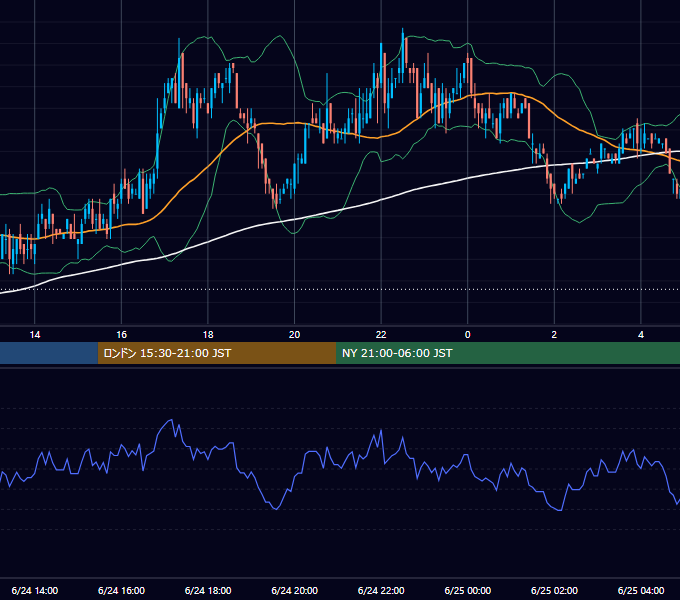680x600 pixels.
Task: Select hour label 18 on price chart axis
Action: pyautogui.click(x=208, y=335)
